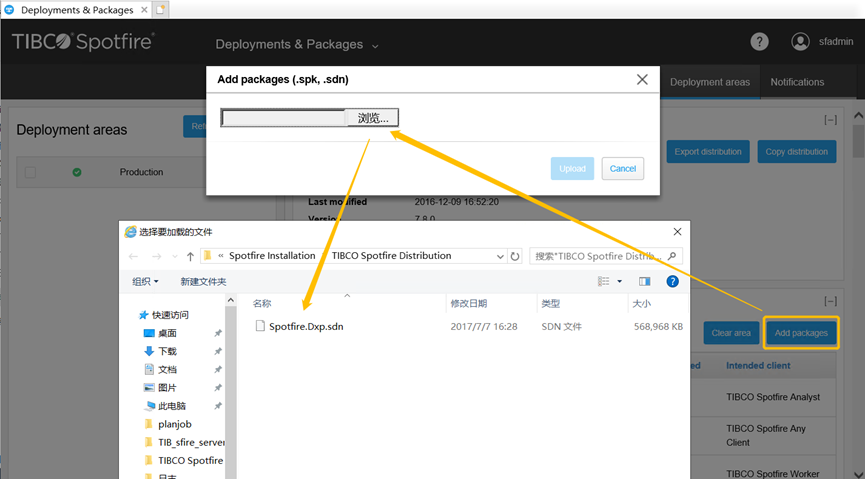Viewport: 865px width, 479px height.
Task: Click the TIBCO Spotfire logo
Action: pos(83,42)
